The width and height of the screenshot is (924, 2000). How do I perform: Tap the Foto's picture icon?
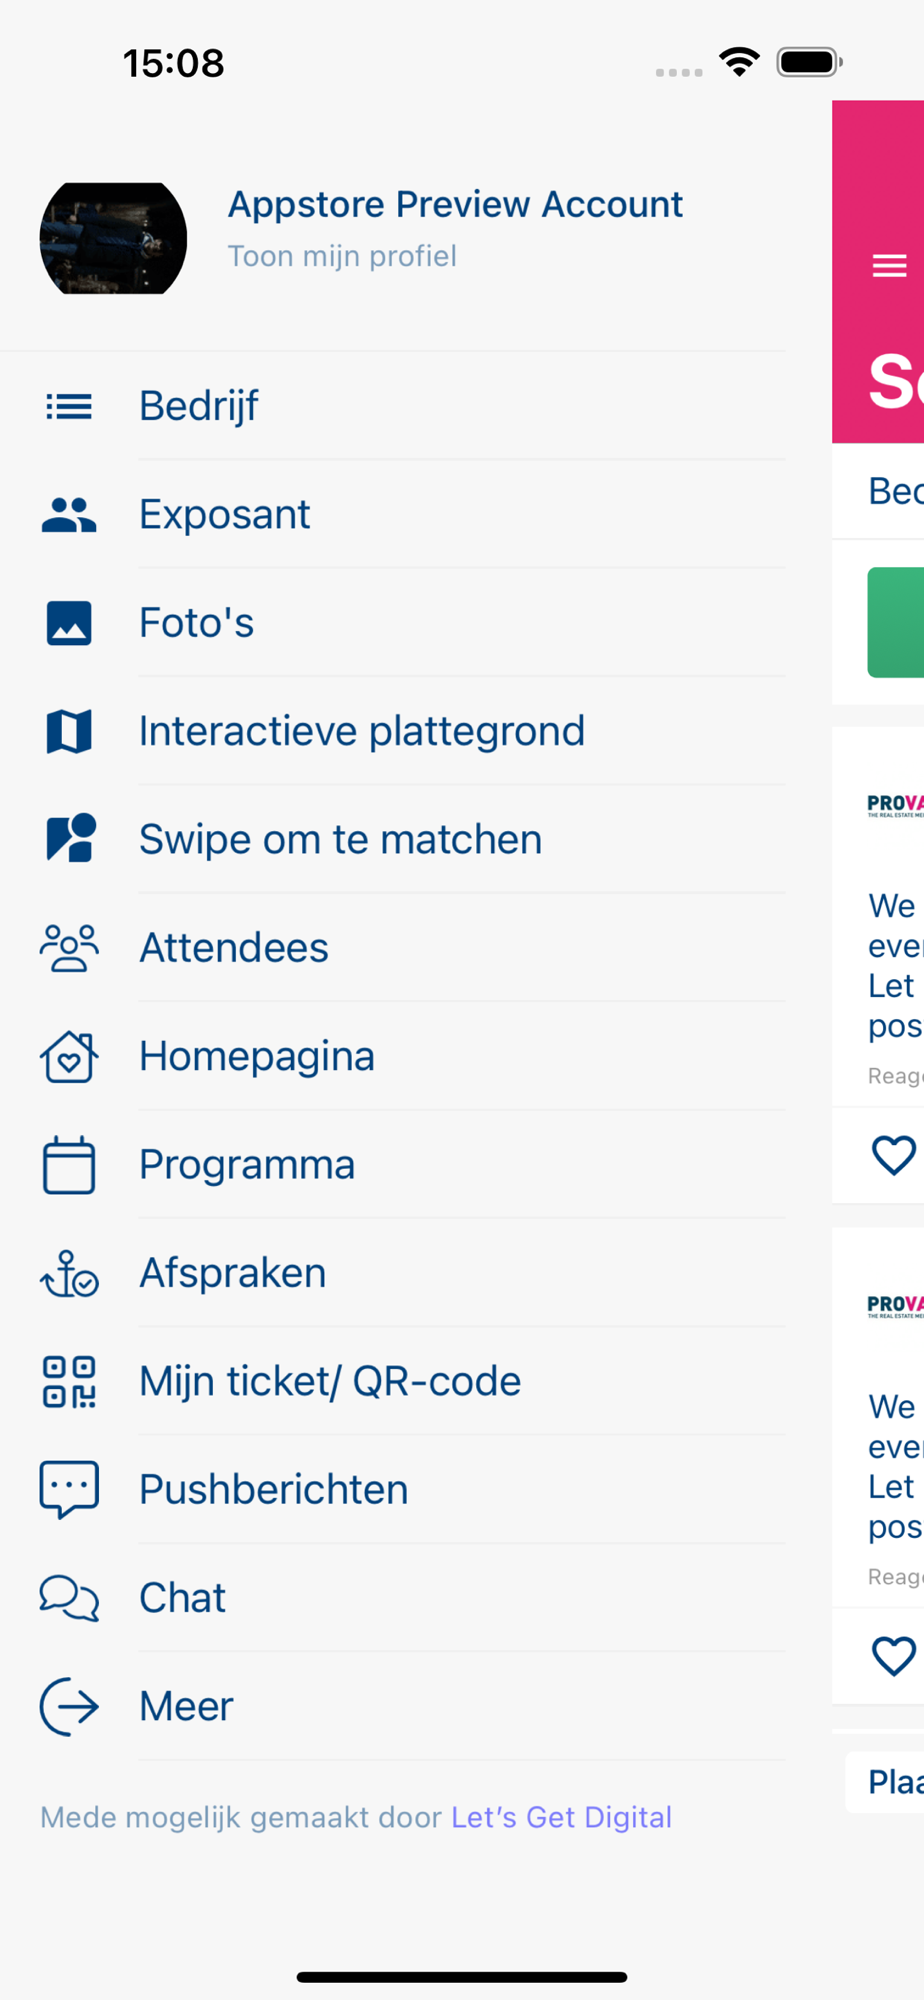[x=69, y=623]
